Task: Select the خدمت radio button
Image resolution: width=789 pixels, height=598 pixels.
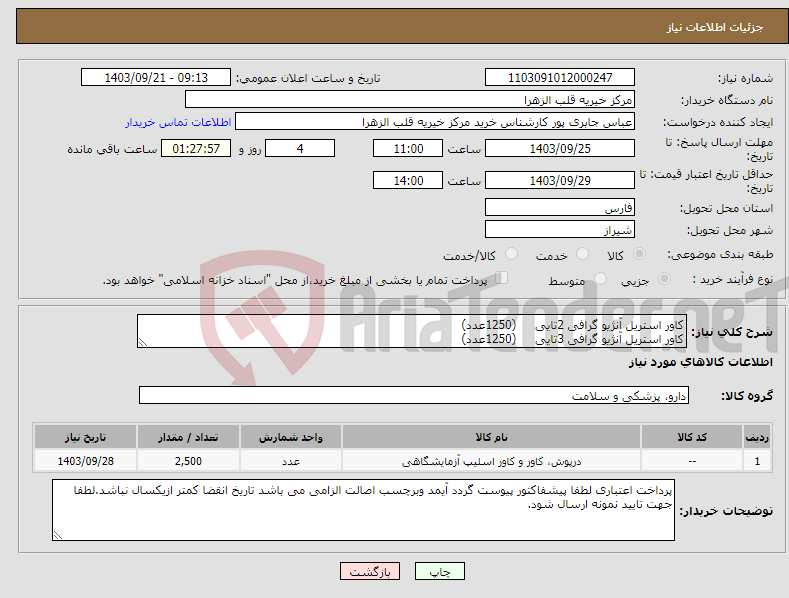Action: coord(582,254)
